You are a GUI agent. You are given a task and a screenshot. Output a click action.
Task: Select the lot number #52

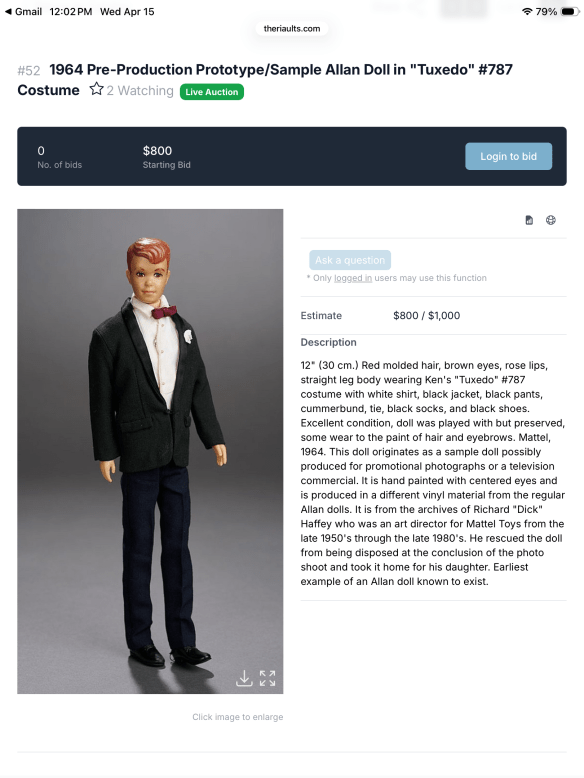[x=29, y=70]
